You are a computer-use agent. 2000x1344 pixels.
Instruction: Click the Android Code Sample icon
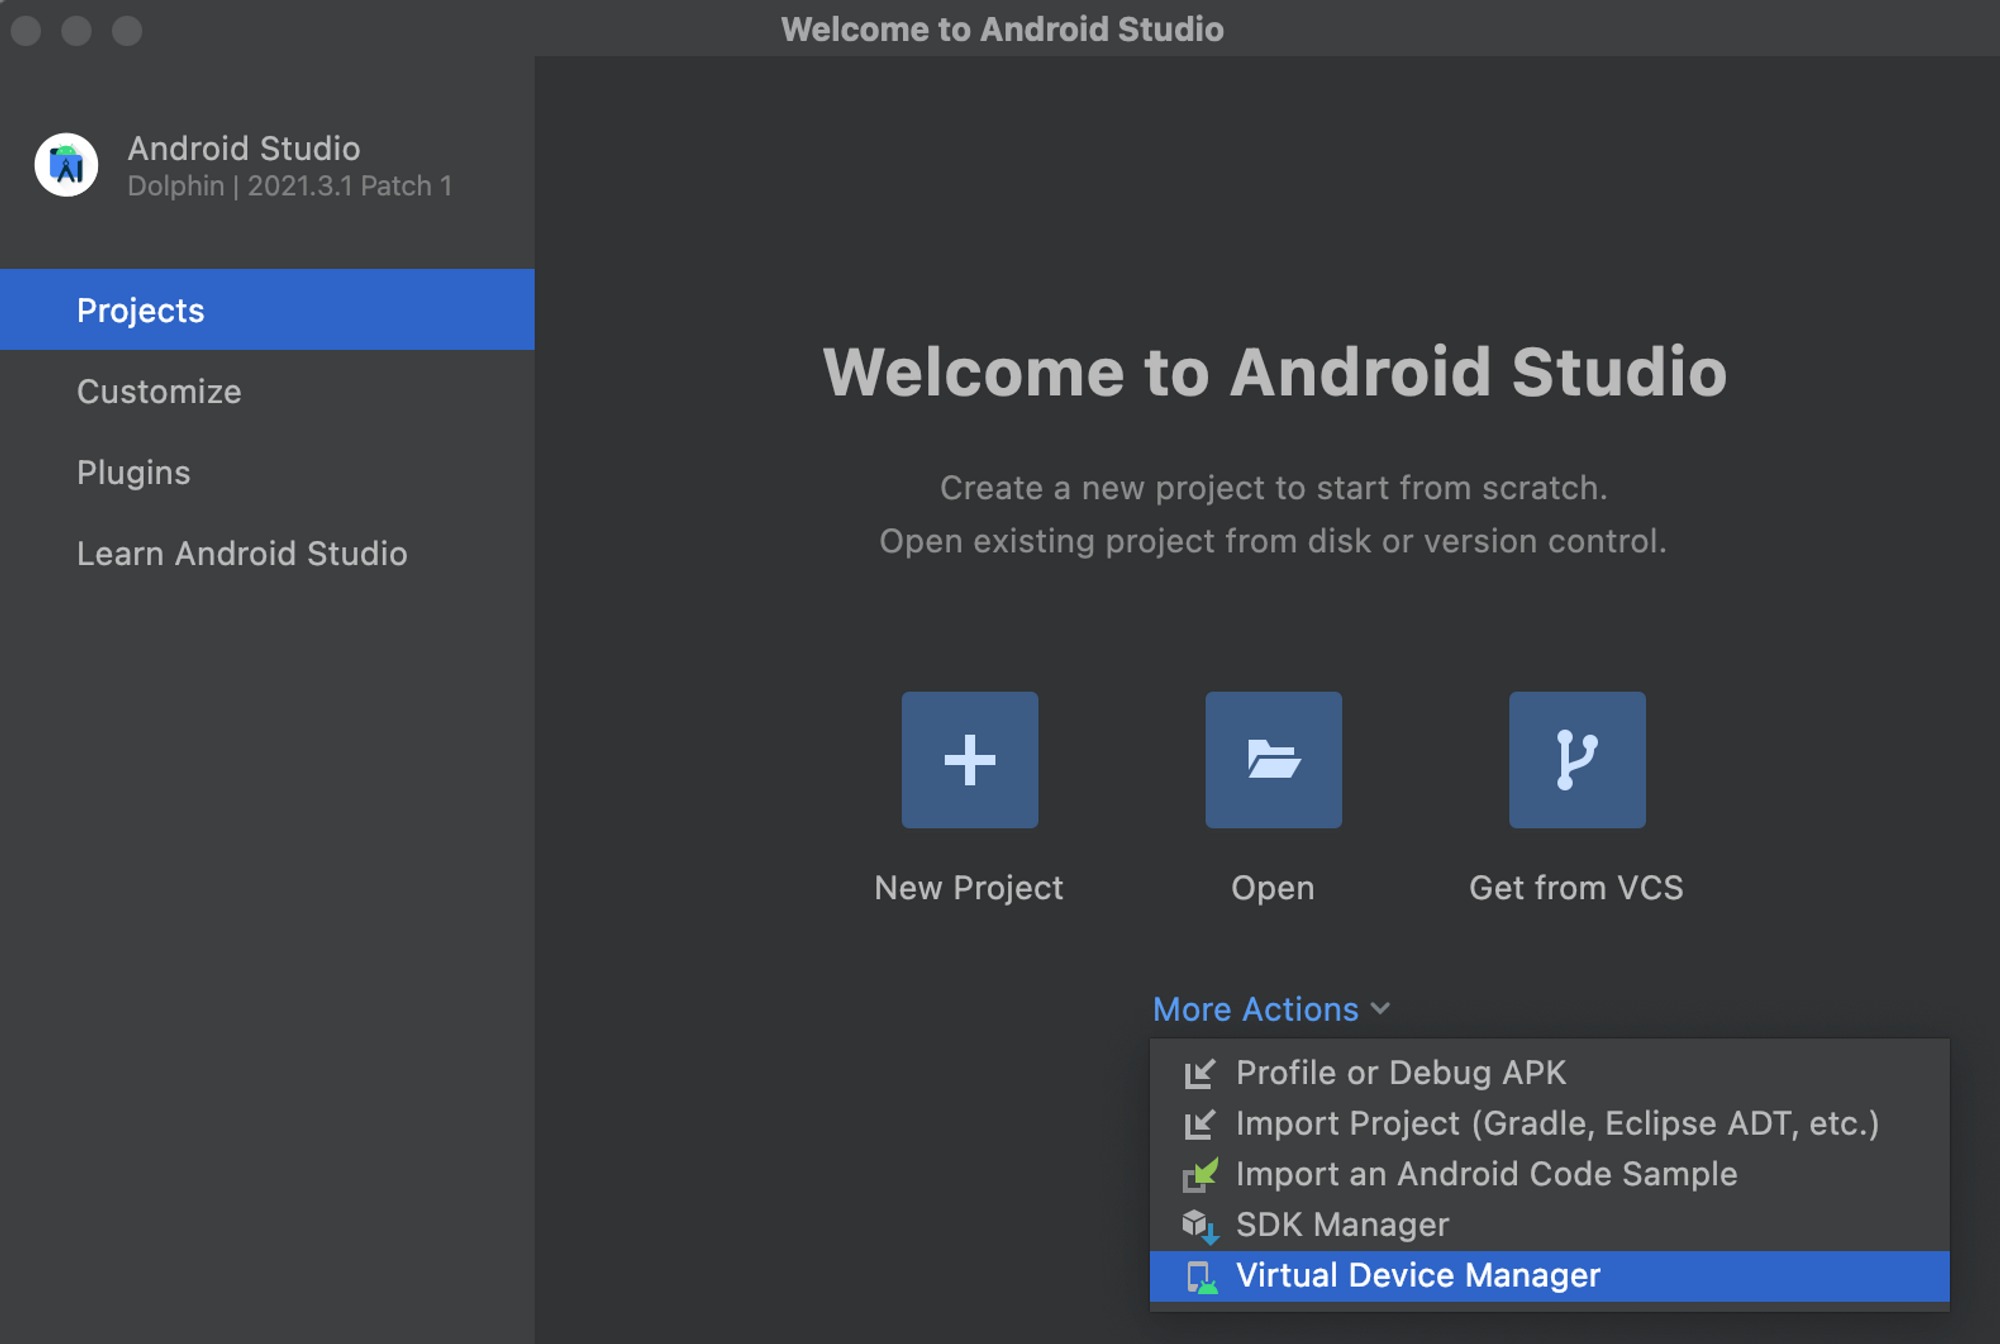(x=1199, y=1174)
